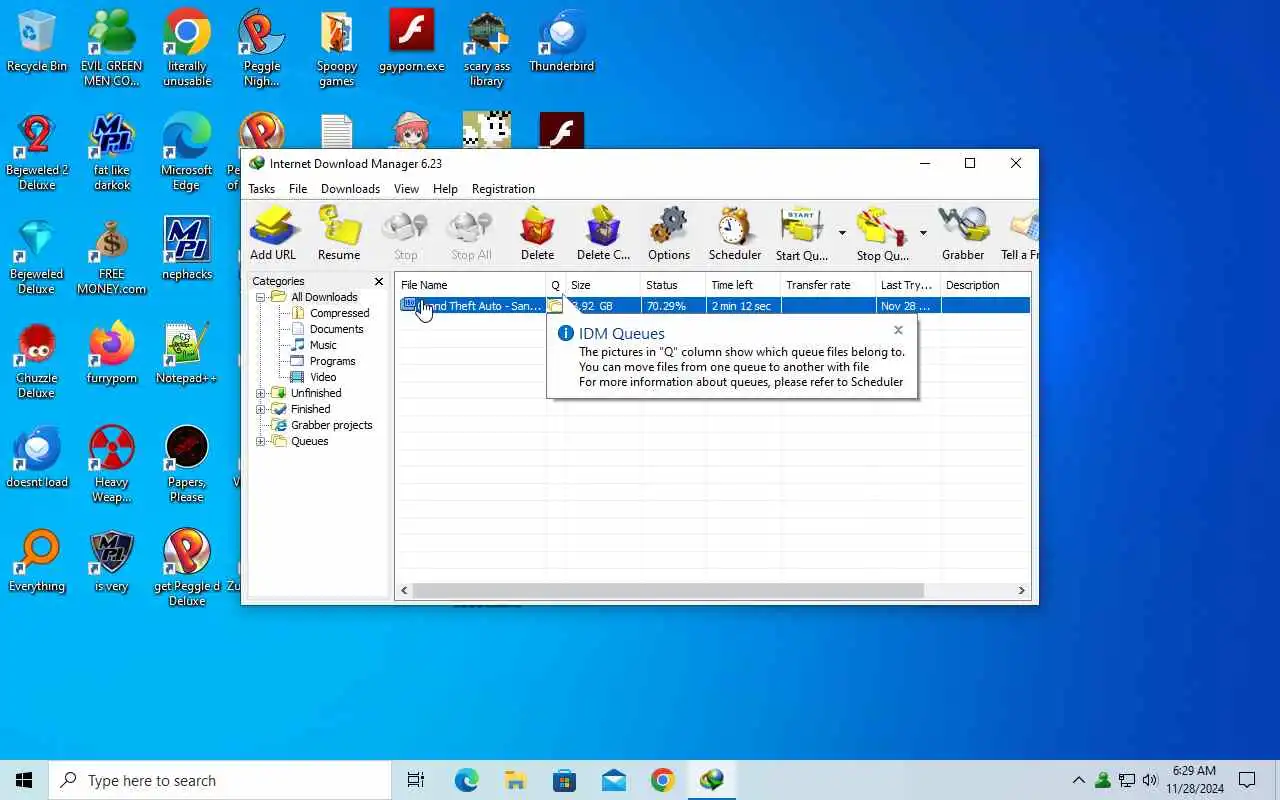1280x800 pixels.
Task: Open the View menu
Action: coord(406,189)
